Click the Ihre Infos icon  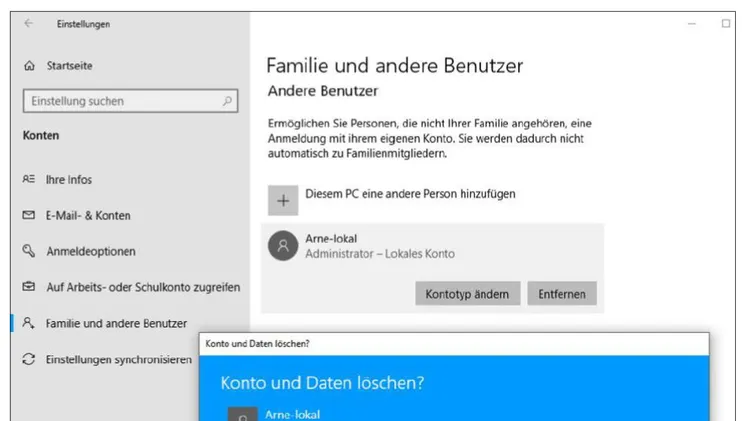coord(29,179)
